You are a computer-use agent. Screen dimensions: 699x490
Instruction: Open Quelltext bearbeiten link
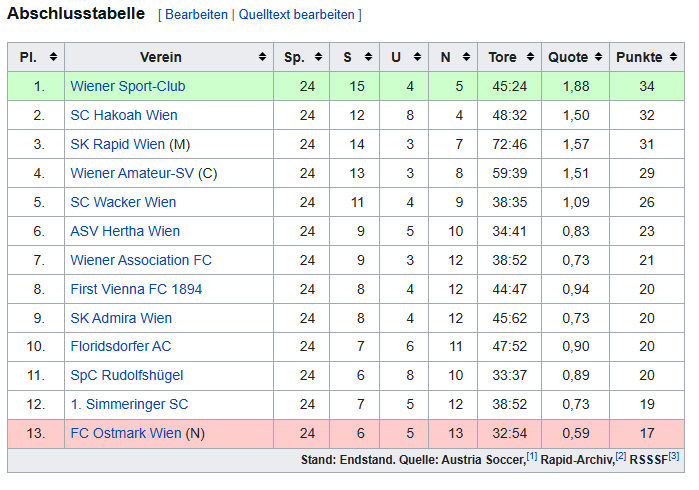point(296,15)
